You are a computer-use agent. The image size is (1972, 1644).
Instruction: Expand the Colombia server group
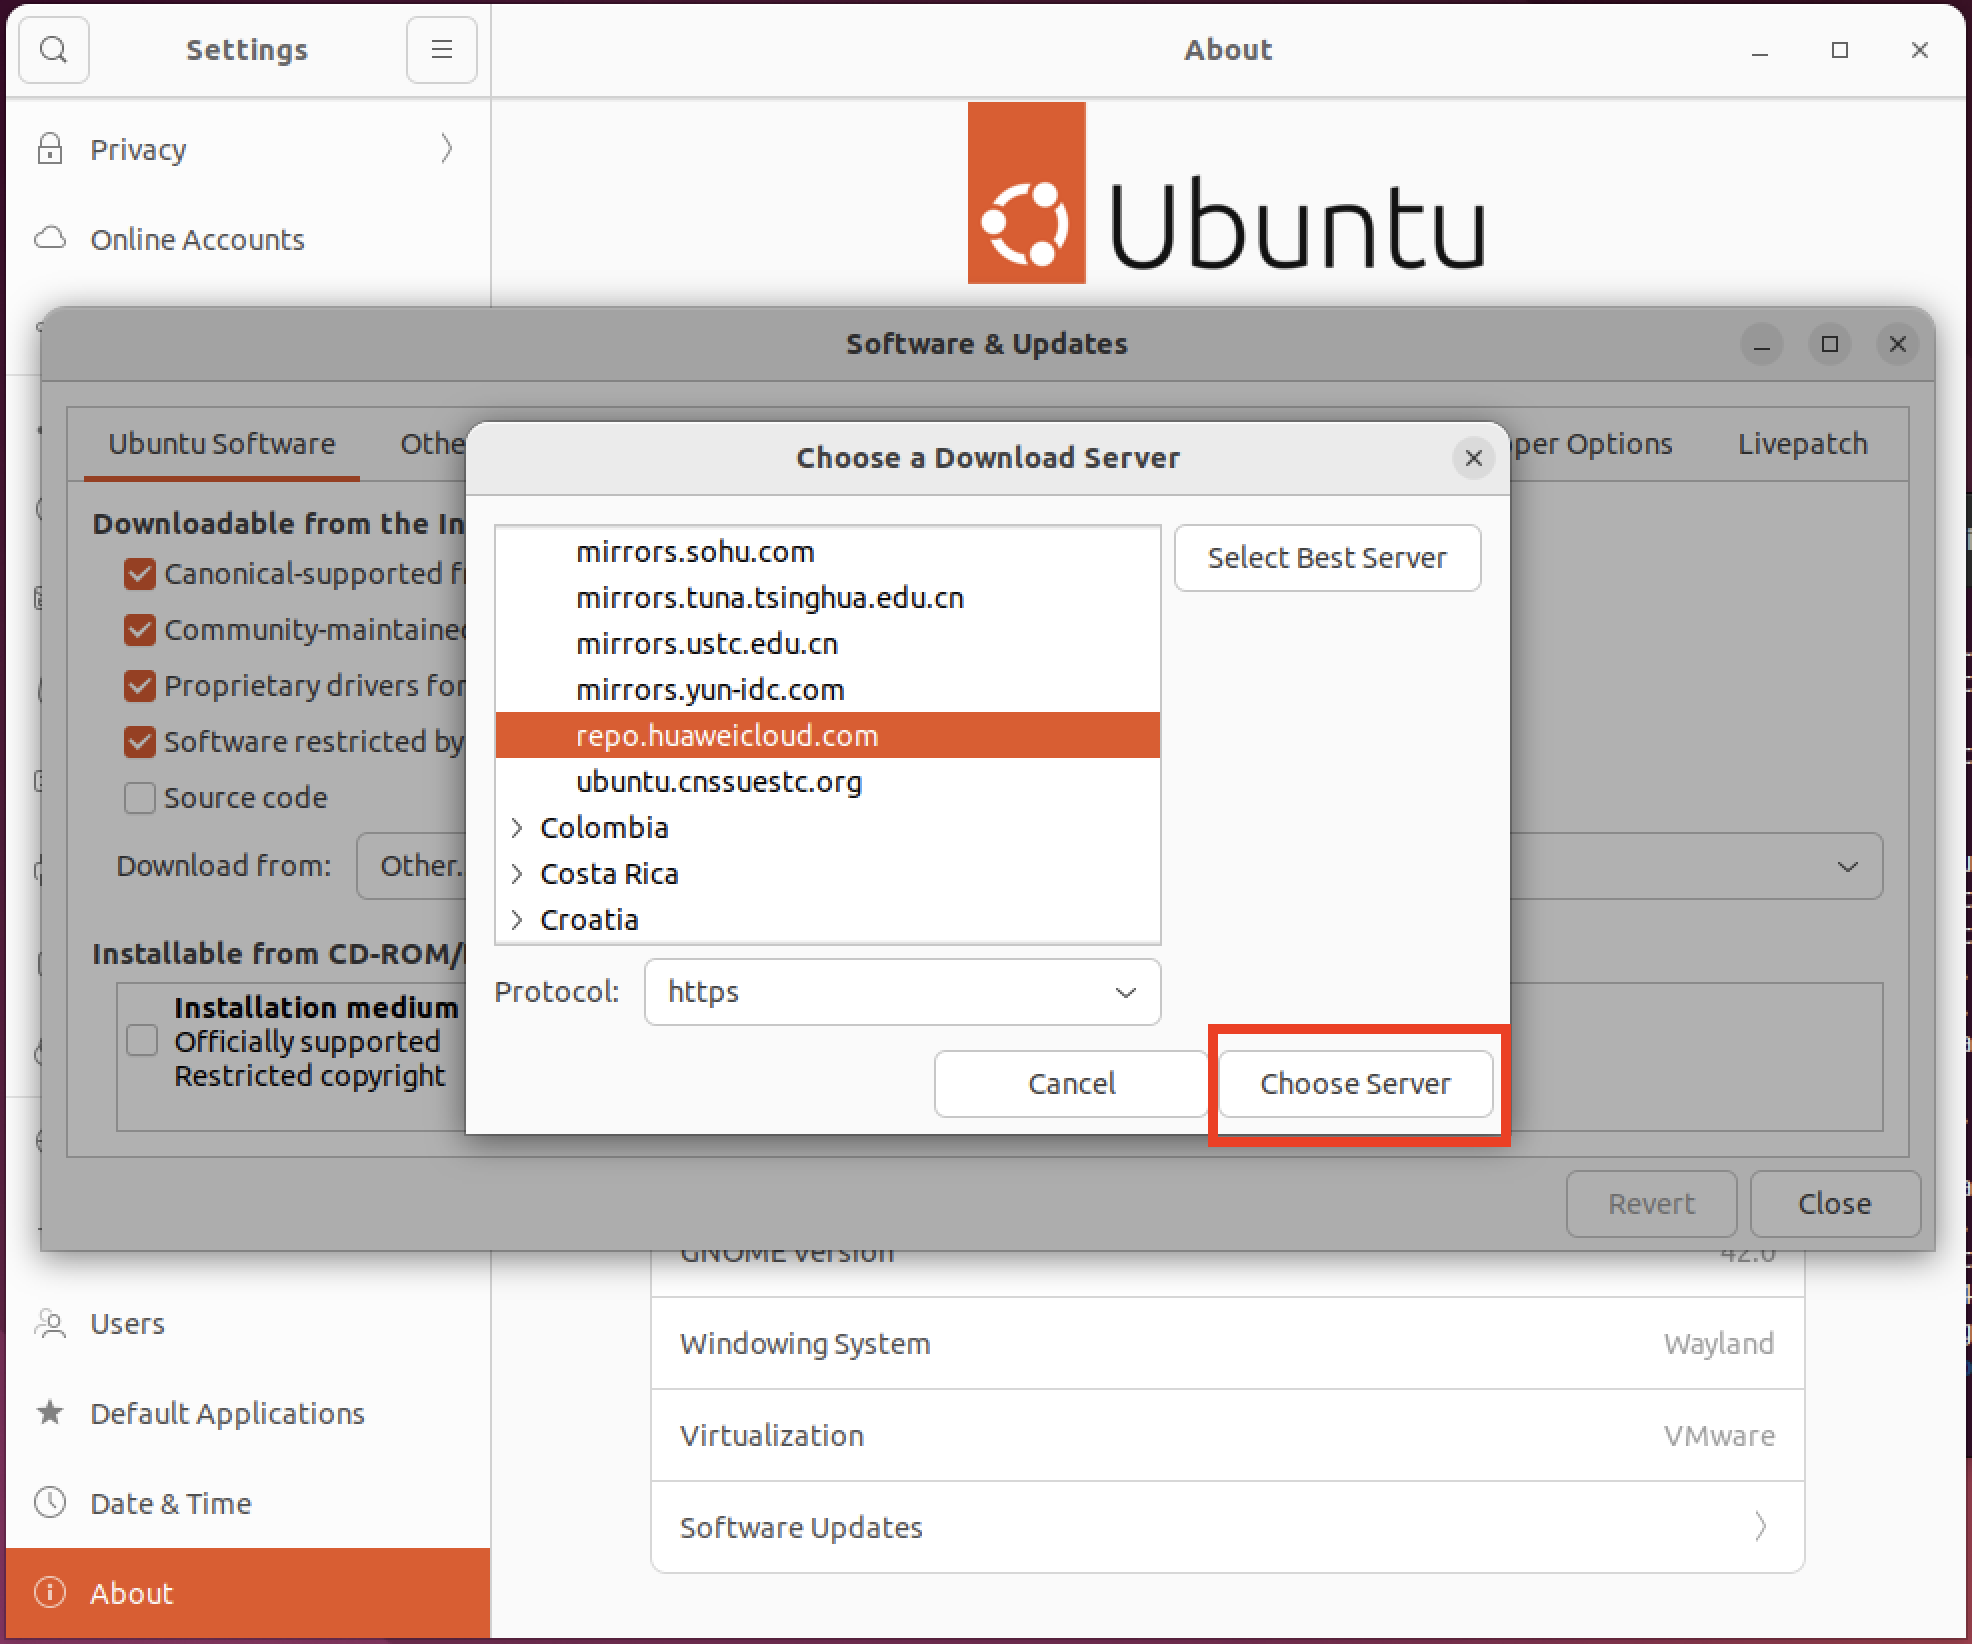coord(518,827)
